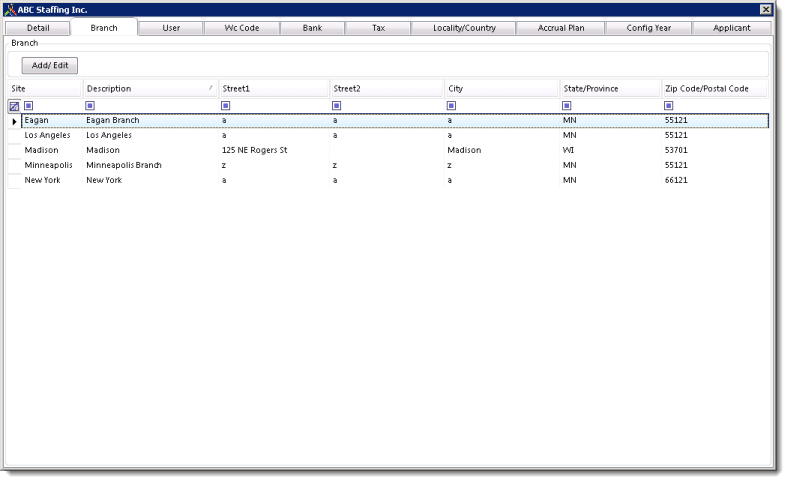Sort by the Description column header
Screen dimensions: 788x482
pyautogui.click(x=145, y=88)
